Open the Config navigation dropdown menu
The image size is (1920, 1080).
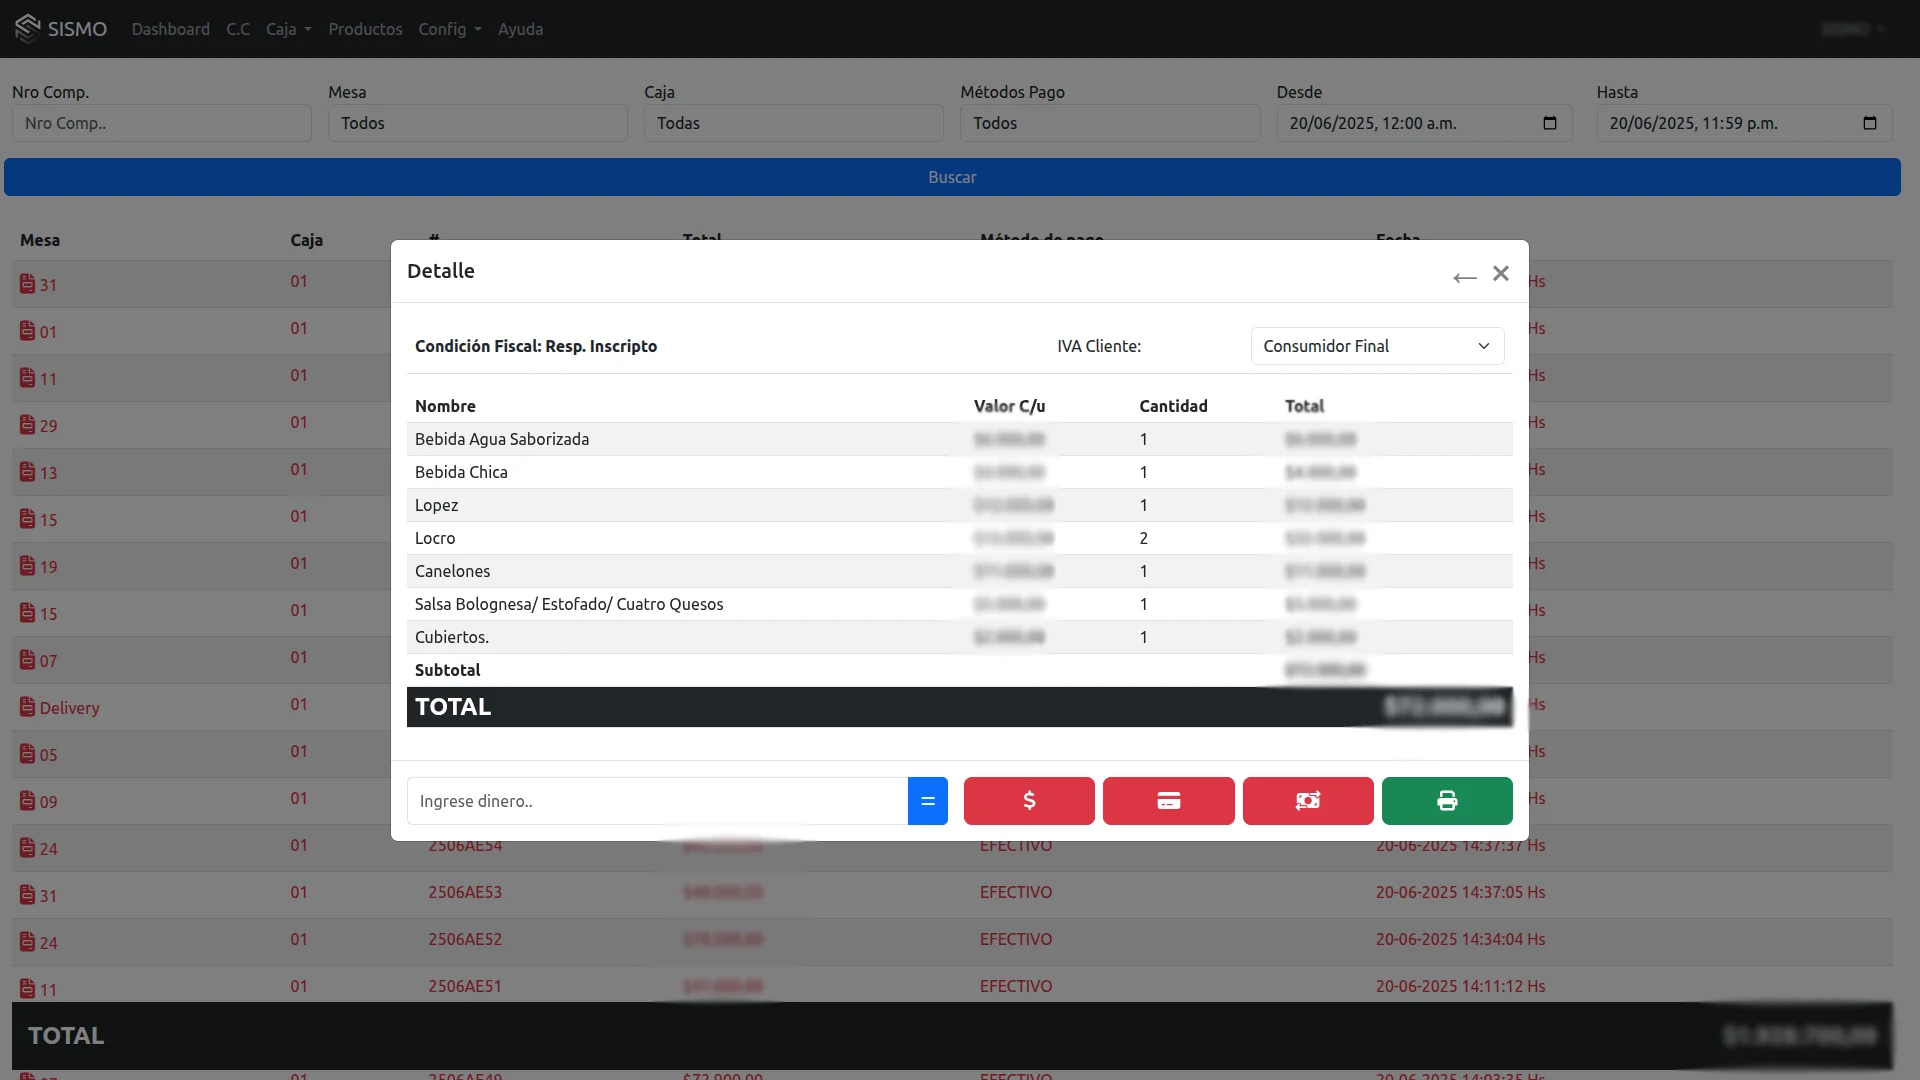pyautogui.click(x=449, y=29)
